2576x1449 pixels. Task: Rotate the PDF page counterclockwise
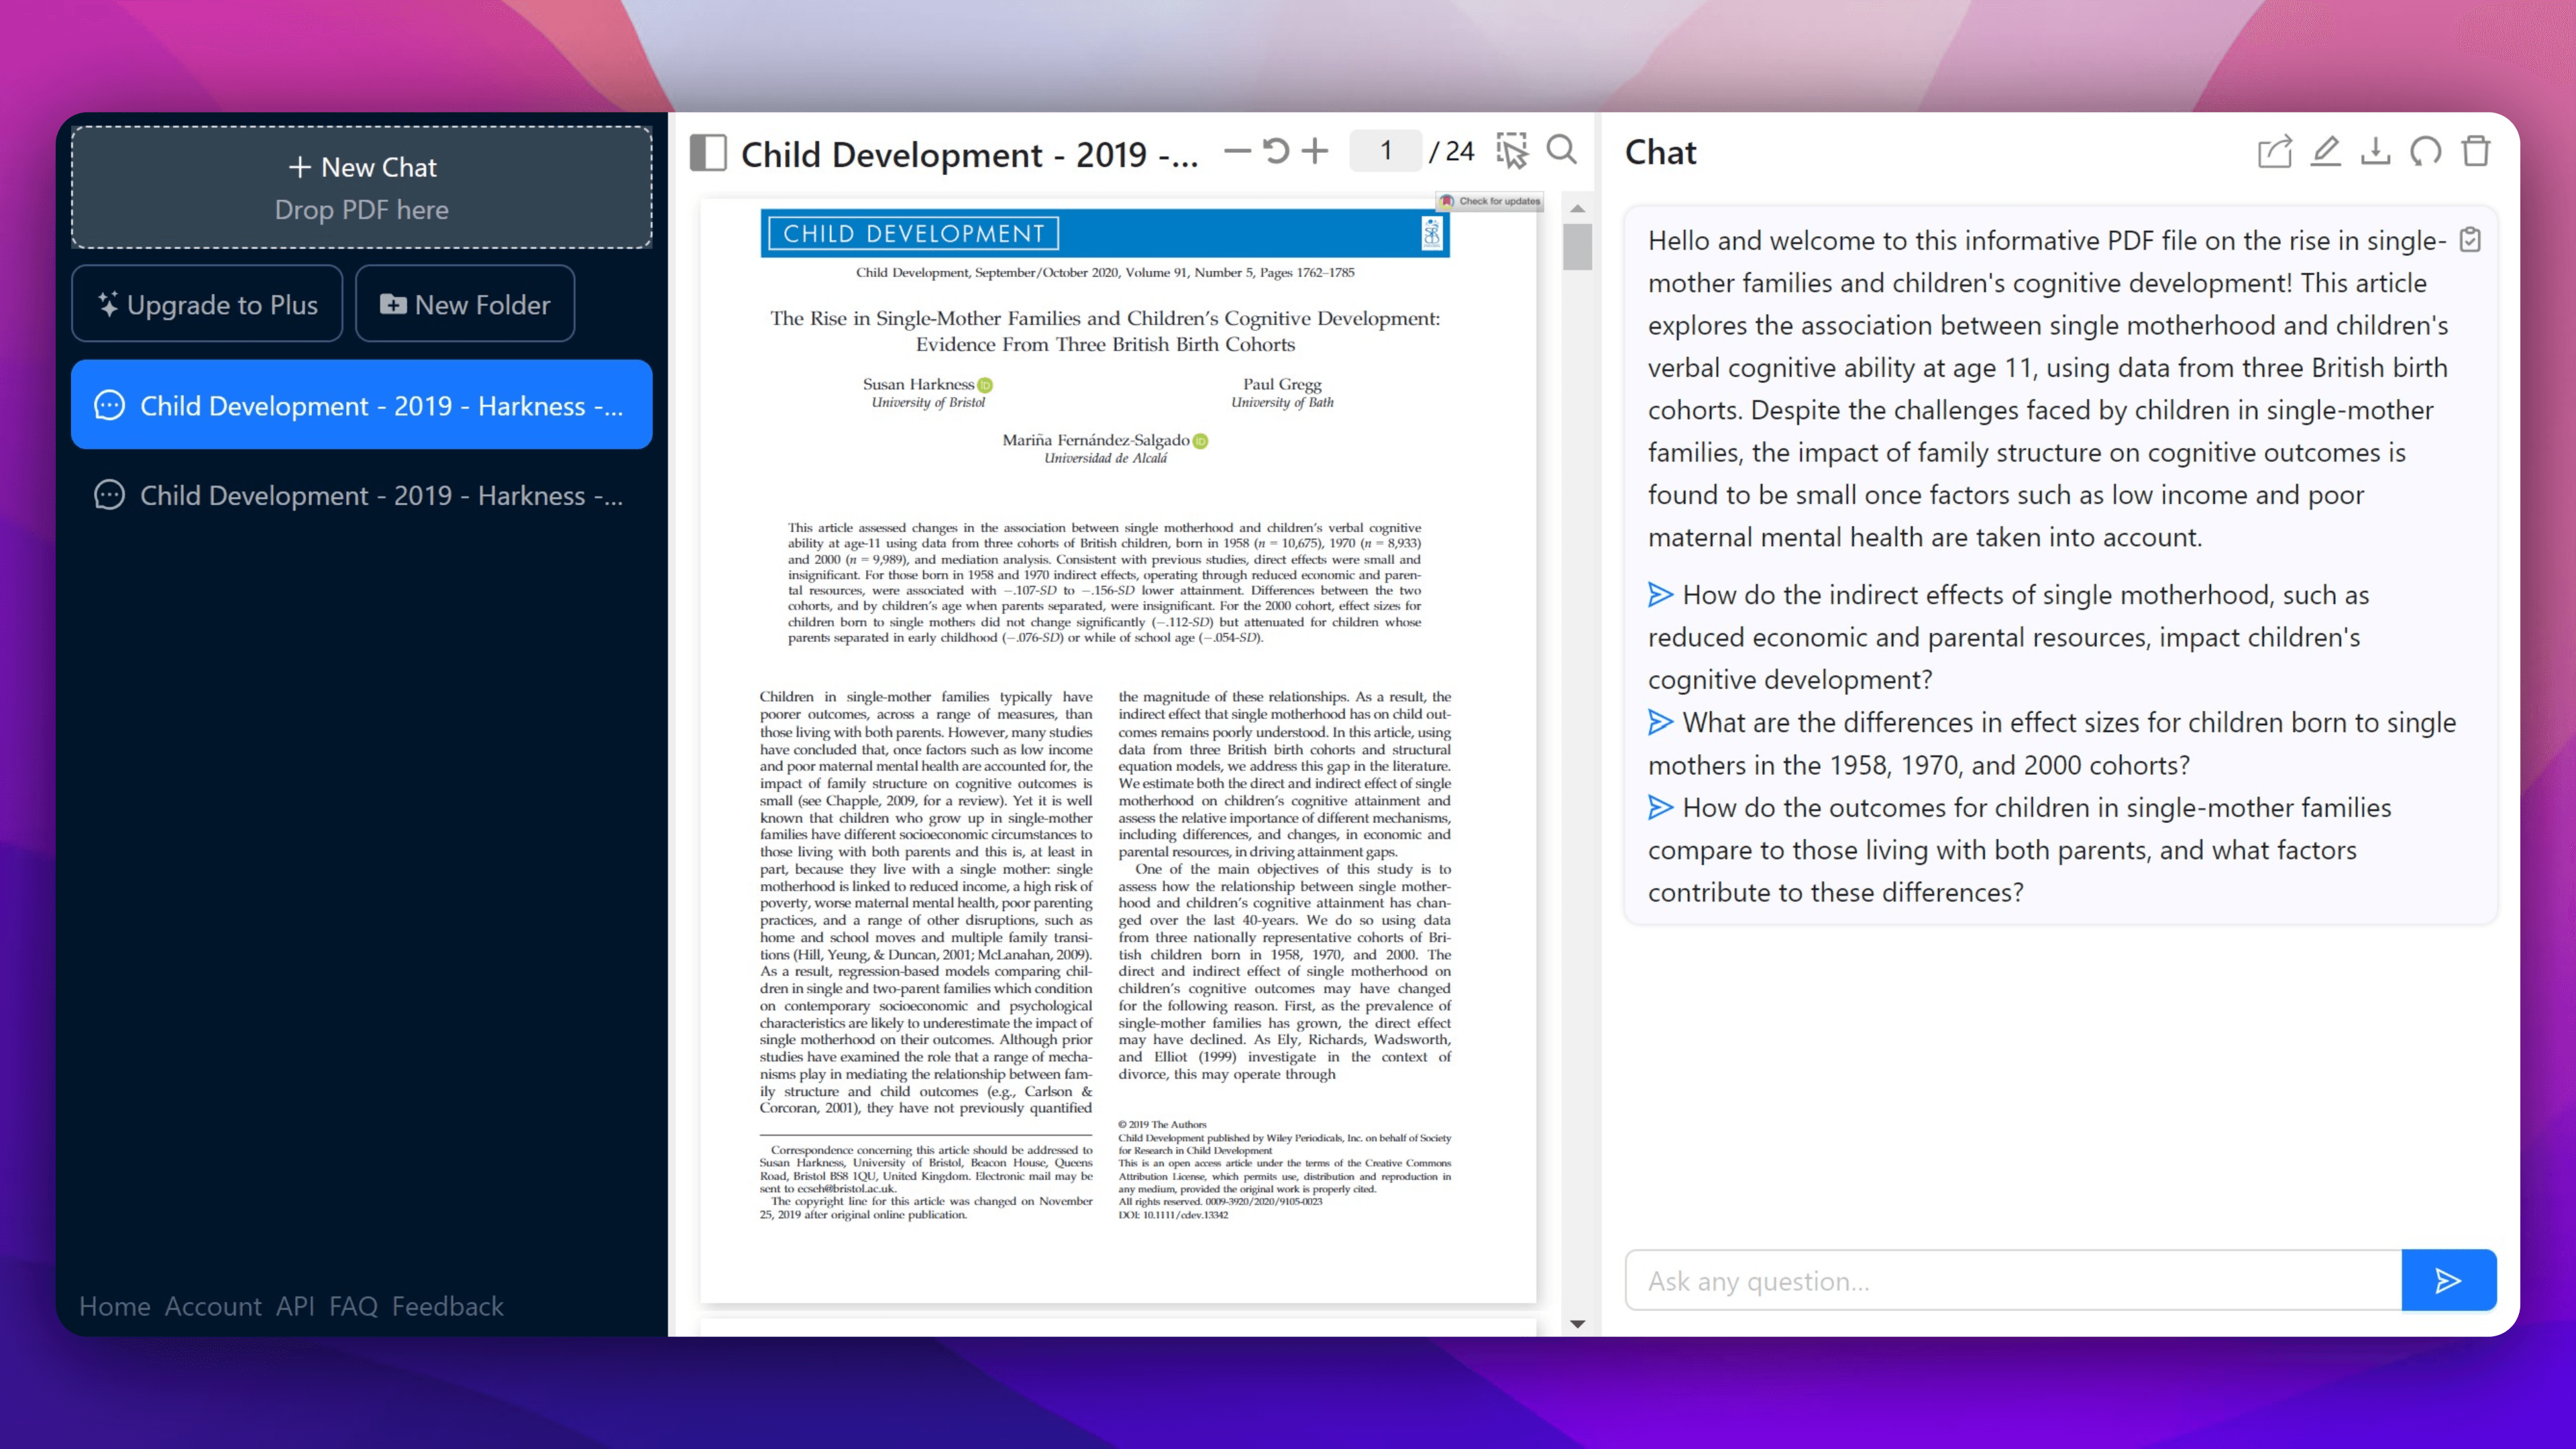[1276, 151]
